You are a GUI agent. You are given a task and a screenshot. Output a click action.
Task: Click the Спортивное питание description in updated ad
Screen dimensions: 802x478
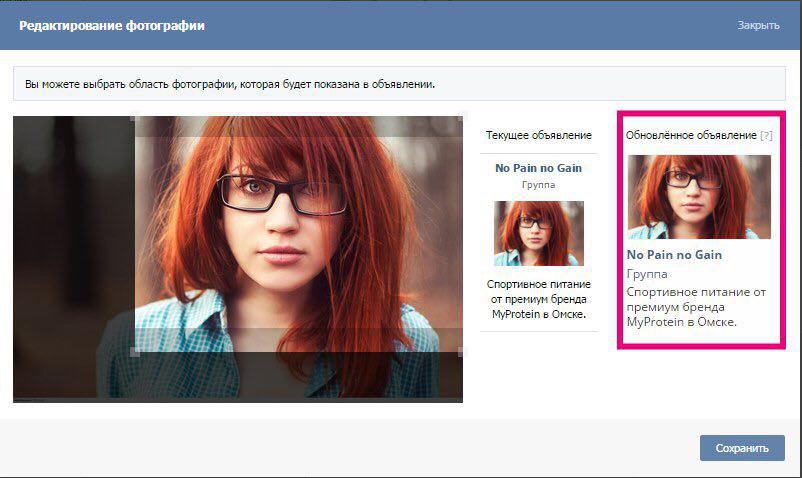click(696, 307)
